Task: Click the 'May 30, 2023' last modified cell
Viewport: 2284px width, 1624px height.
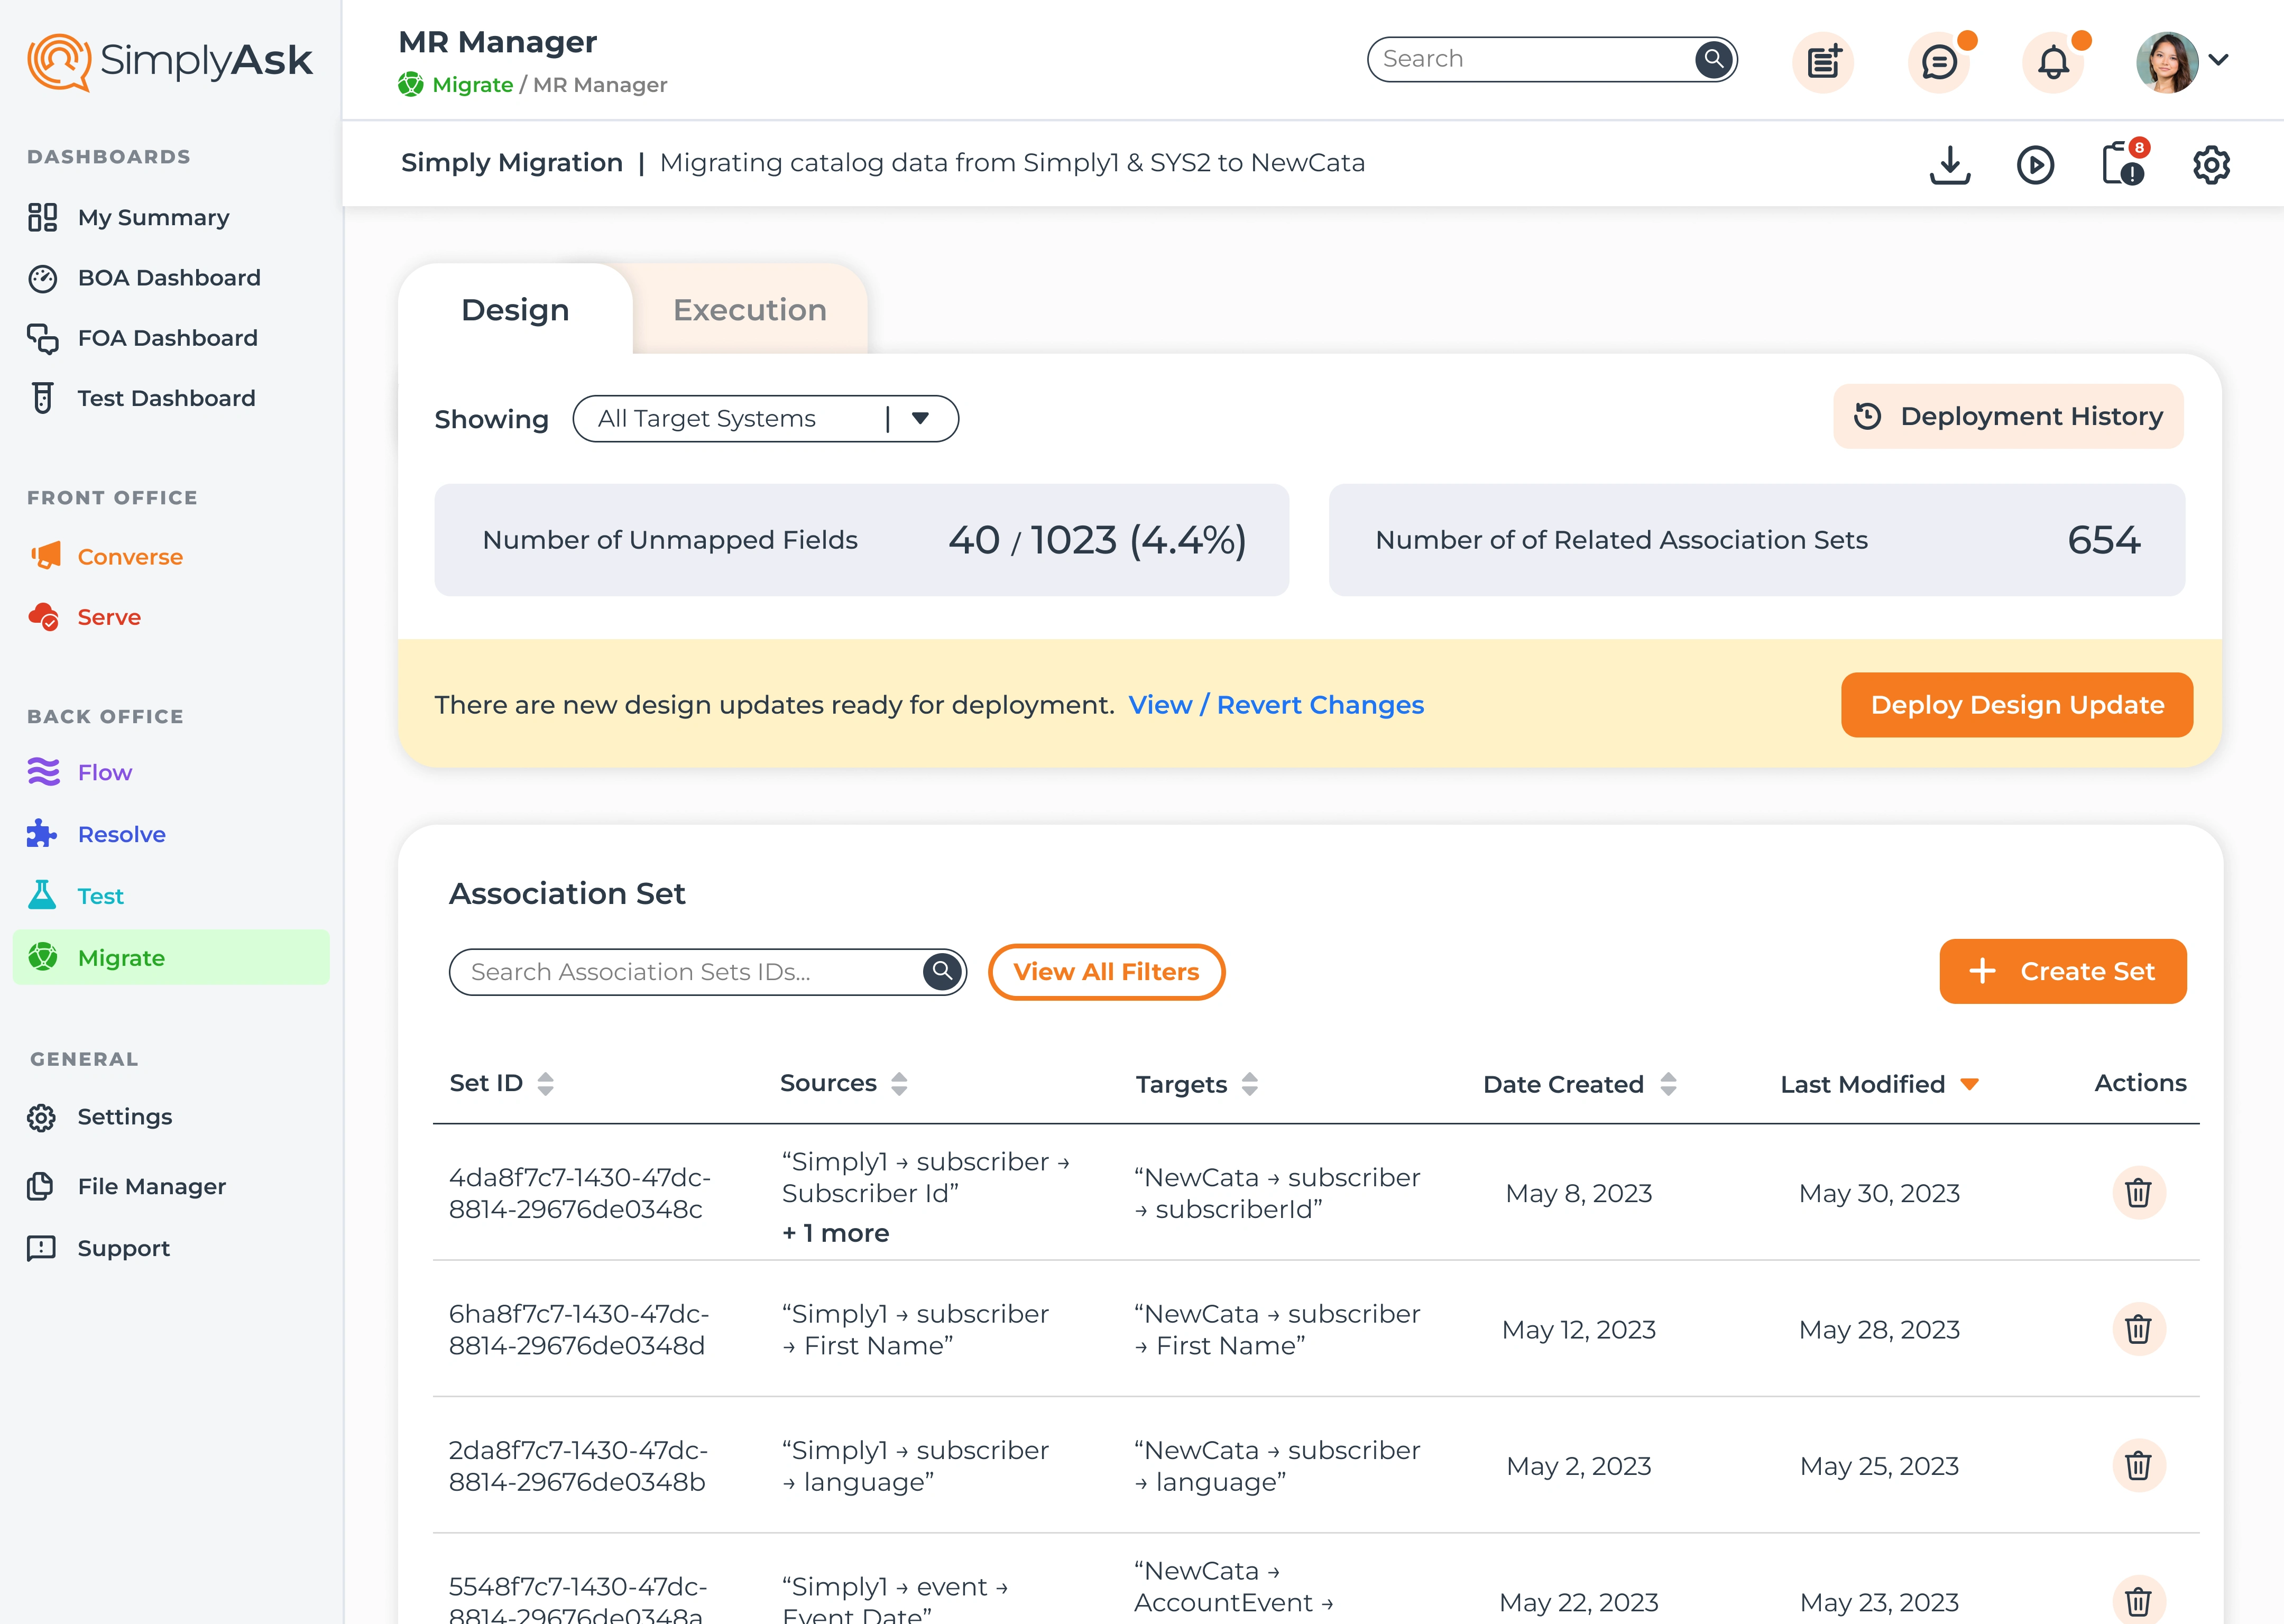Action: pos(1879,1193)
